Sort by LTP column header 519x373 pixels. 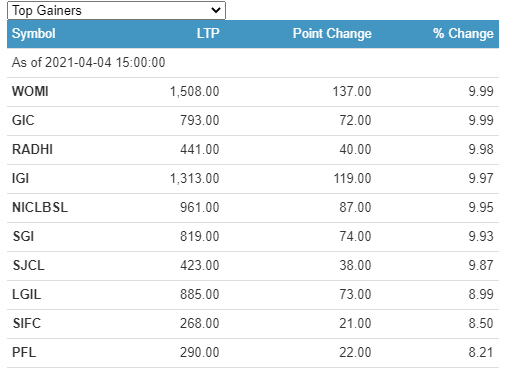coord(208,34)
